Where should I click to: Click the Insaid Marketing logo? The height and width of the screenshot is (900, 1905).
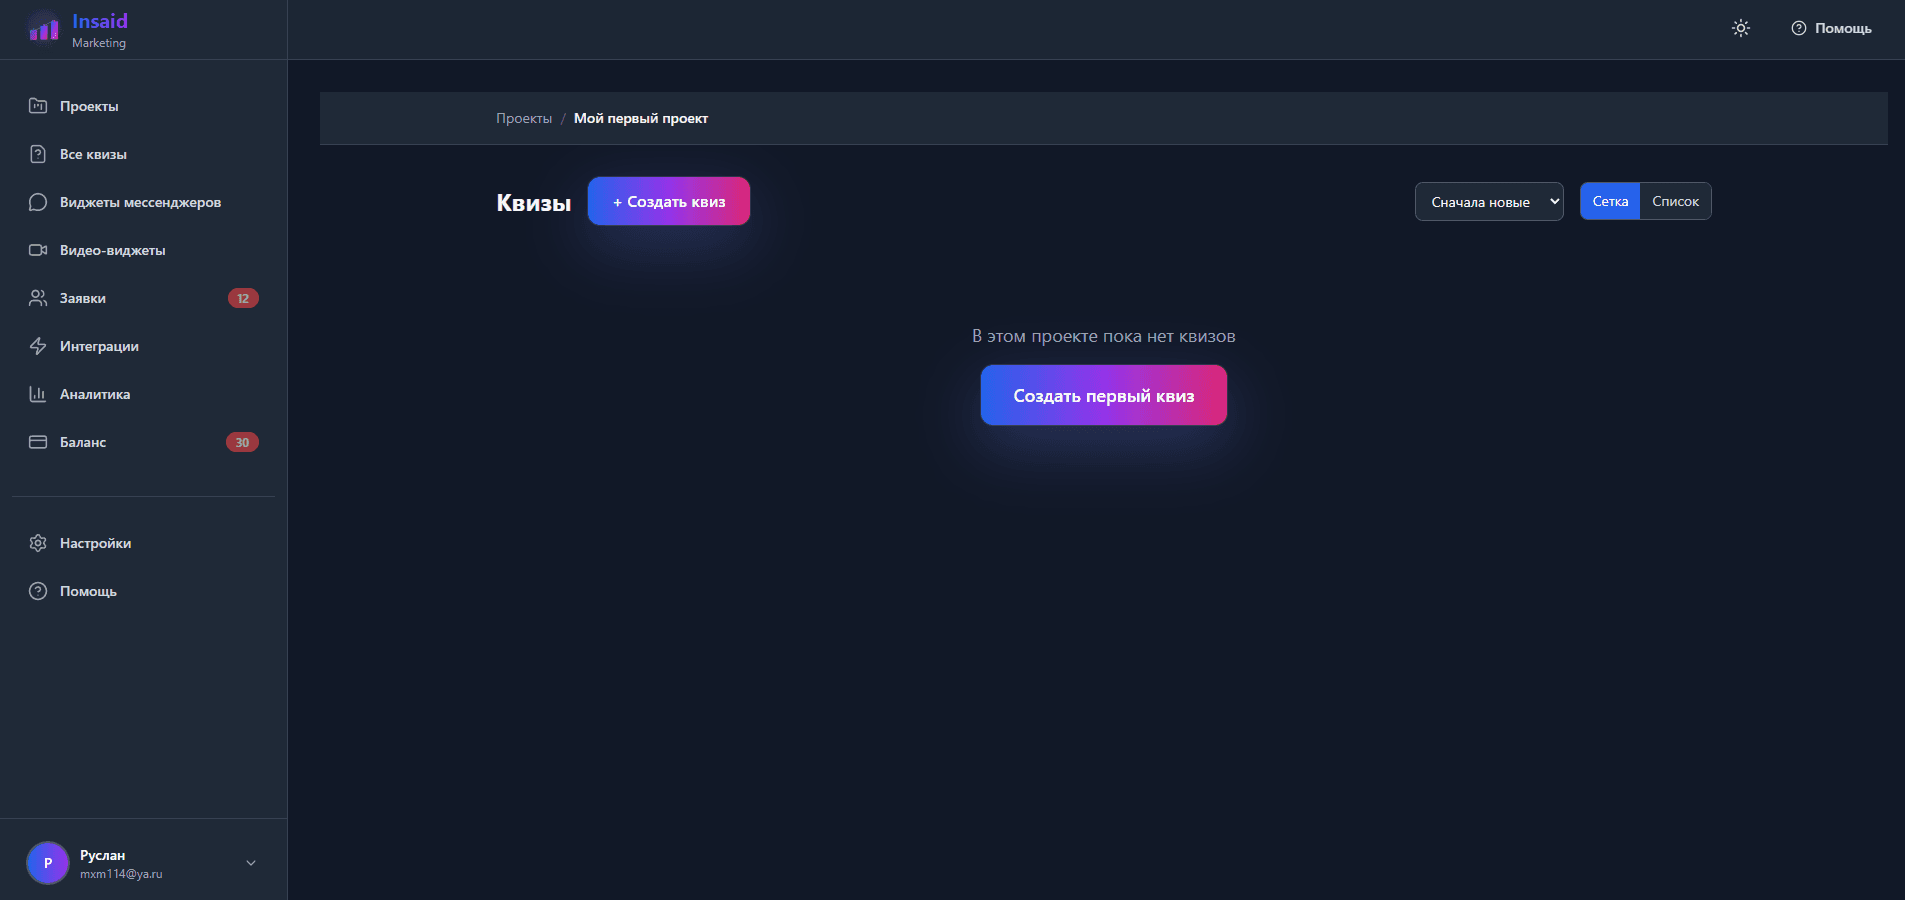click(78, 30)
